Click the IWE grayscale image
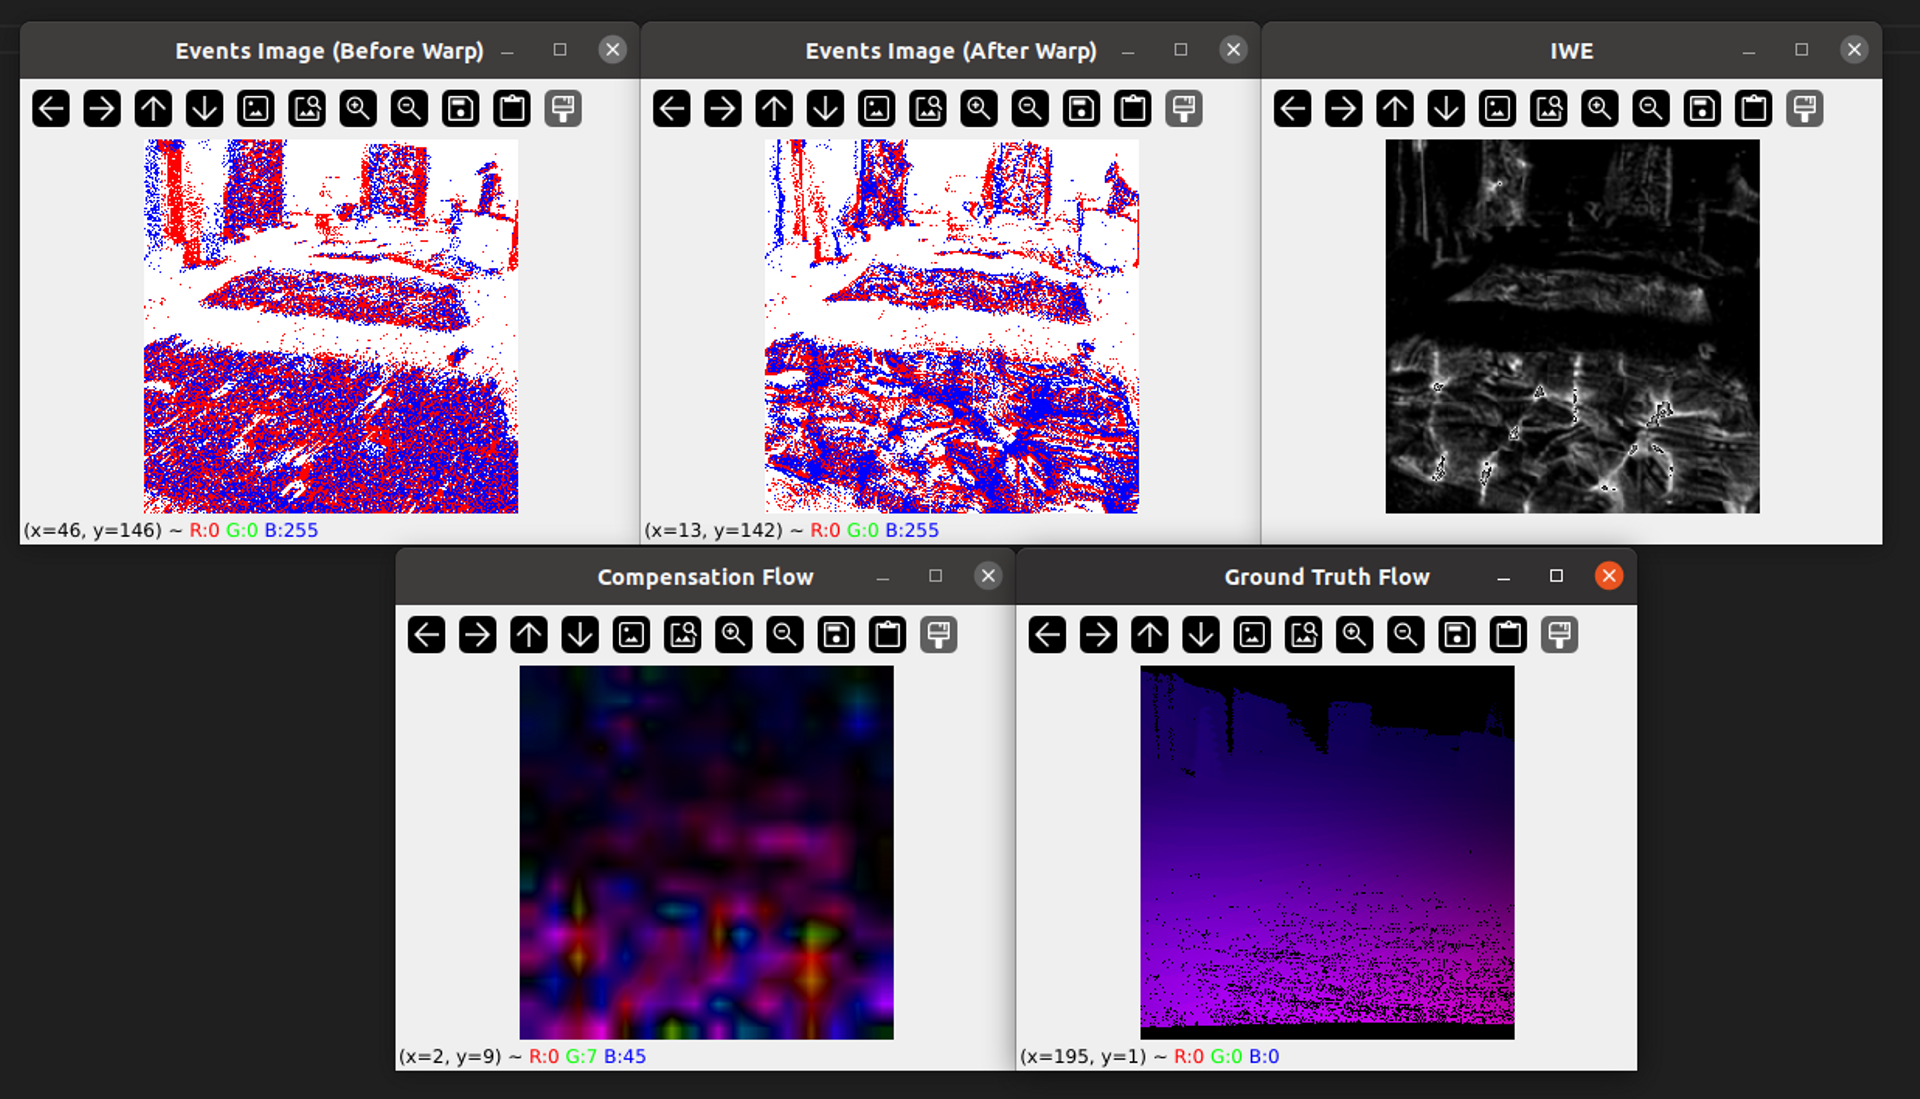 (1572, 326)
